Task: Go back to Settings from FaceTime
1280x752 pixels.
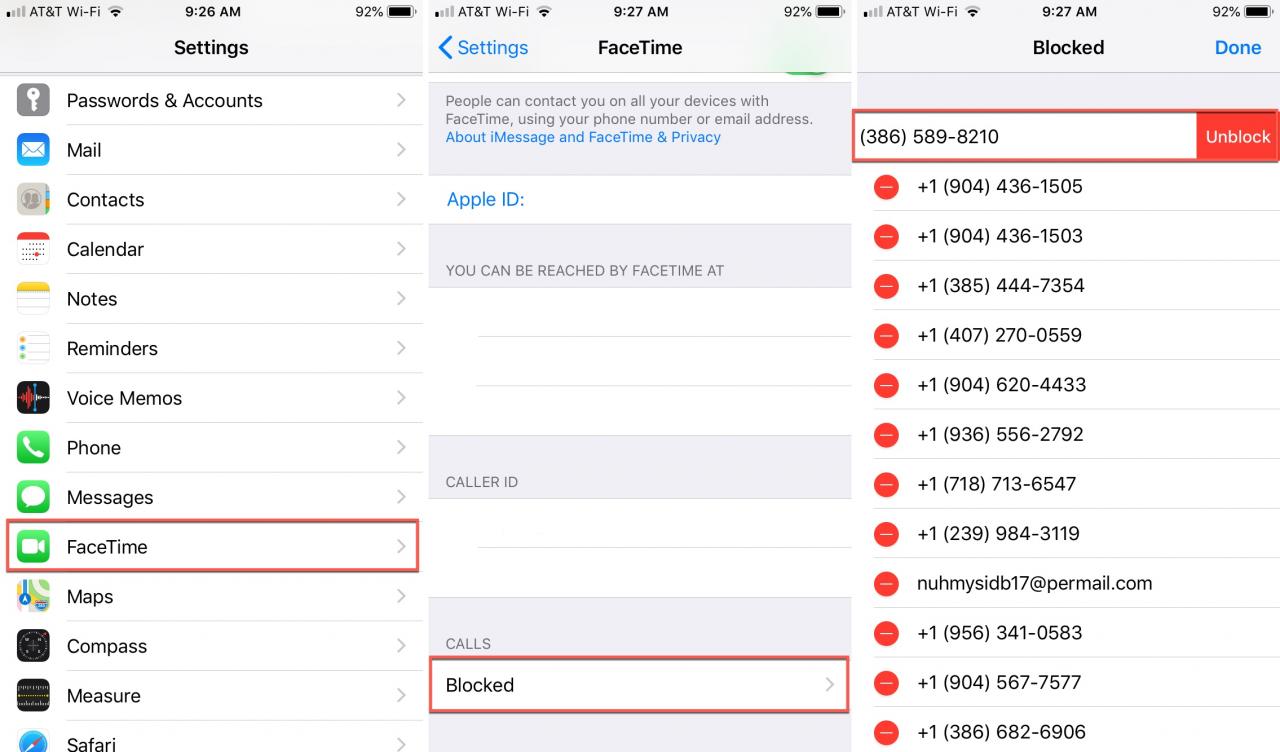Action: pos(483,47)
